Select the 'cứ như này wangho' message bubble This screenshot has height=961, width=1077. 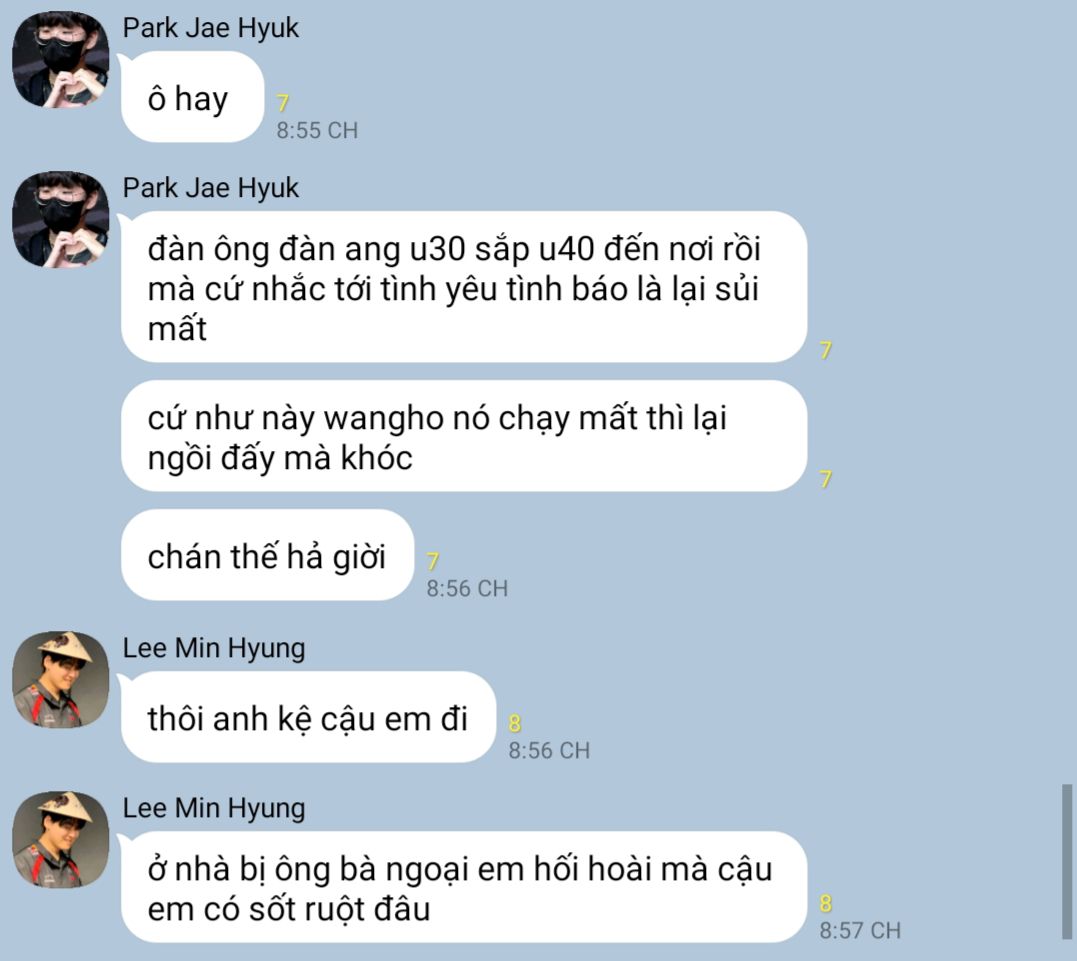pos(464,436)
